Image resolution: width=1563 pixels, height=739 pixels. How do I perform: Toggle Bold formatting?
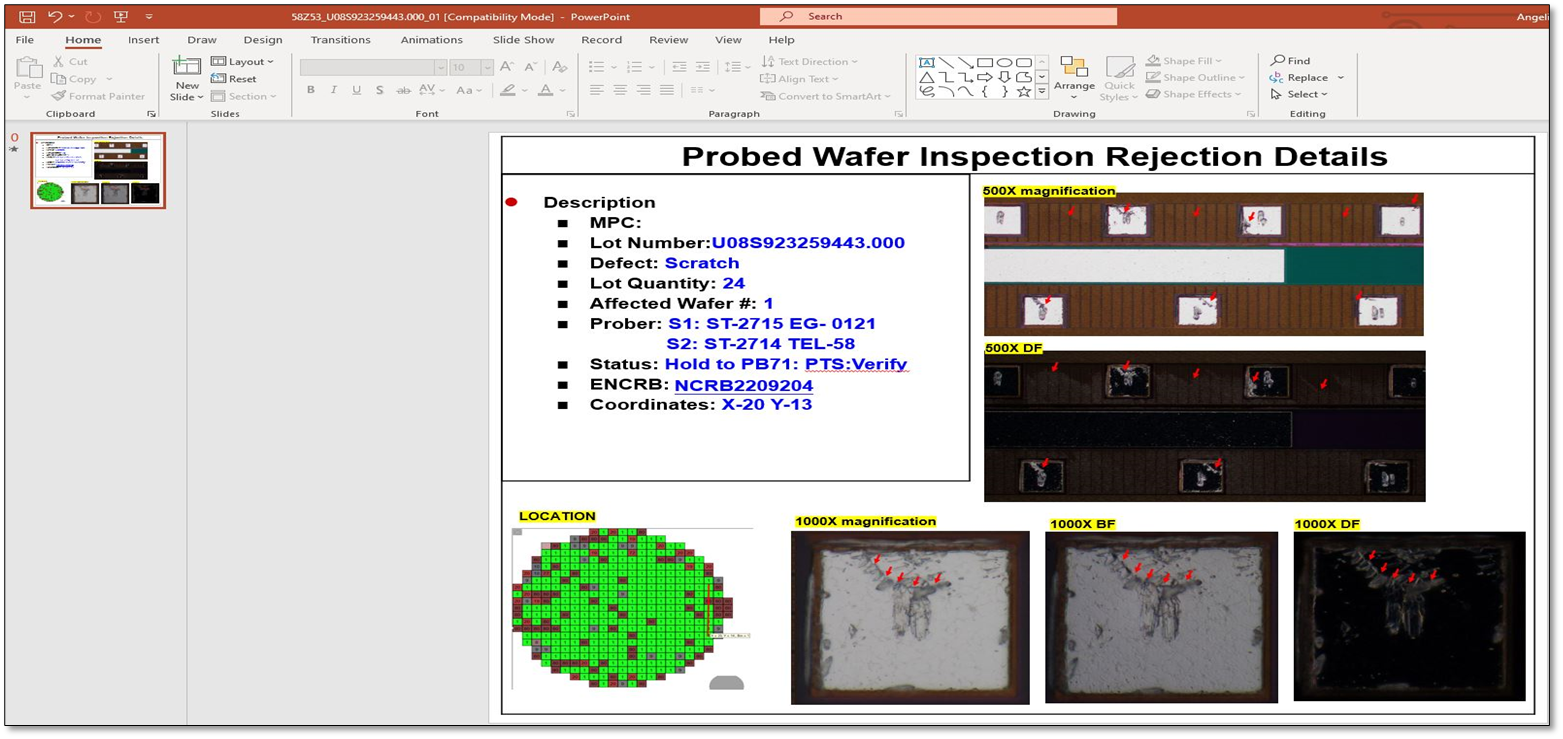tap(311, 90)
